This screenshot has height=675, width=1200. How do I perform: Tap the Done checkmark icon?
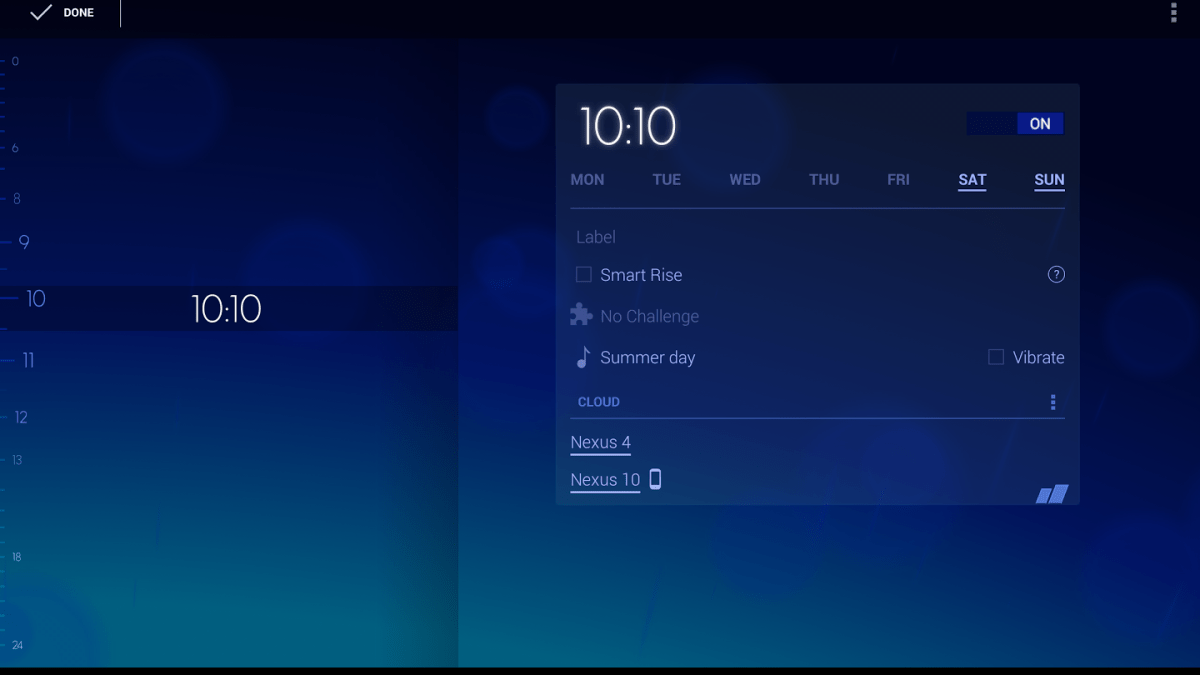click(x=40, y=13)
